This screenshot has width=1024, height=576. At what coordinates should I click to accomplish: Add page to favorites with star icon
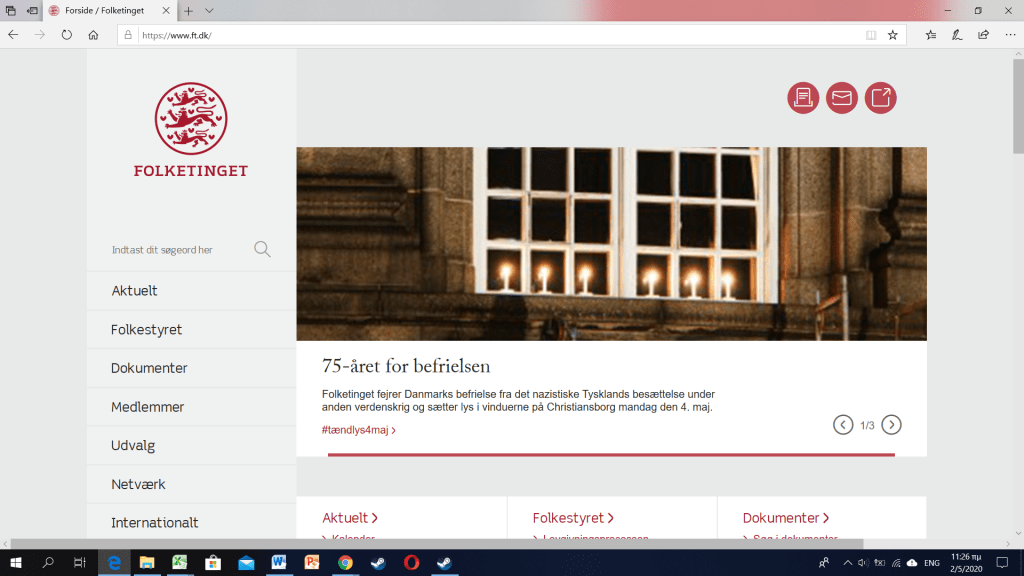[893, 34]
